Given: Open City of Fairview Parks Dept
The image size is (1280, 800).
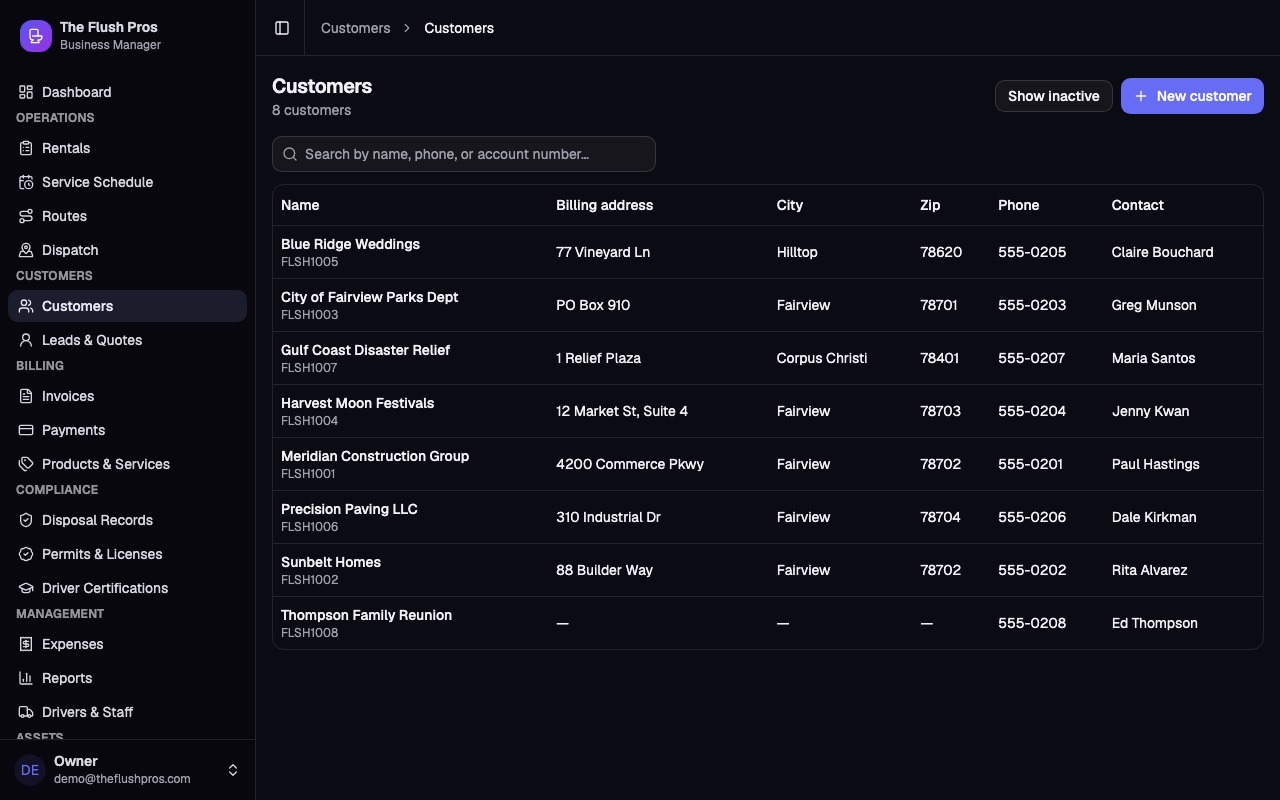Looking at the screenshot, I should point(369,297).
